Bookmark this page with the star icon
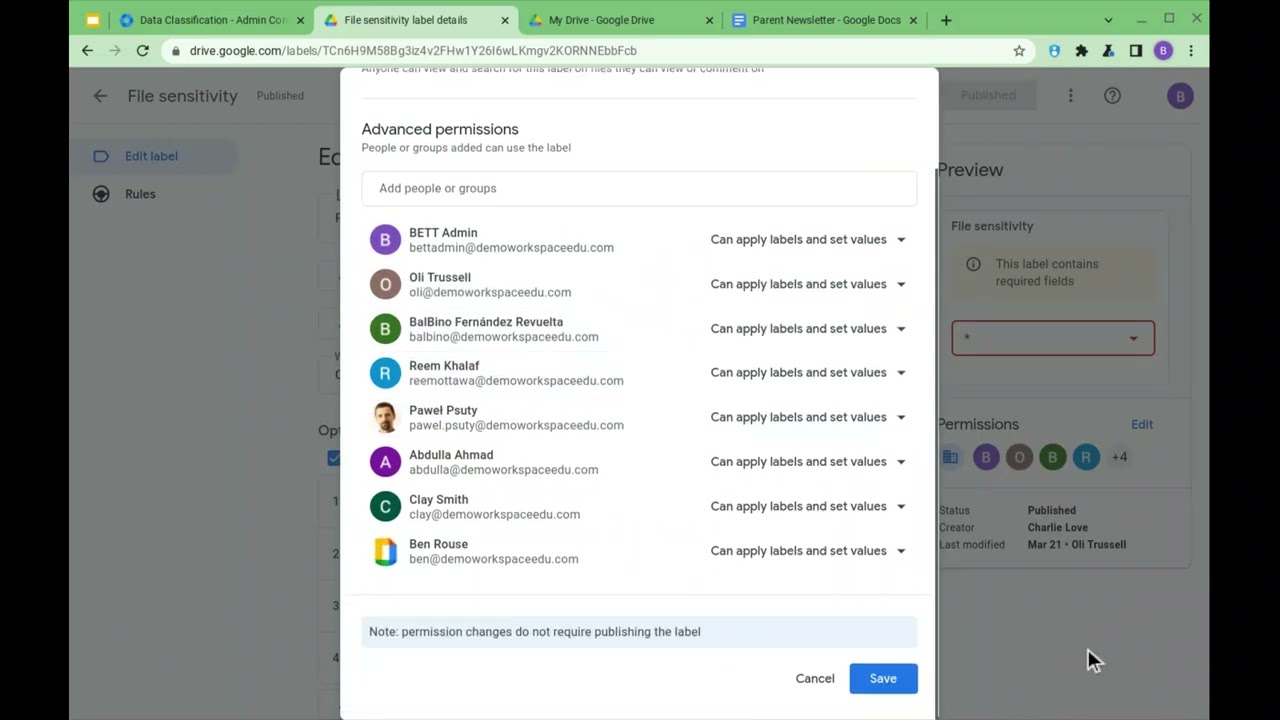The height and width of the screenshot is (720, 1280). (x=1019, y=50)
